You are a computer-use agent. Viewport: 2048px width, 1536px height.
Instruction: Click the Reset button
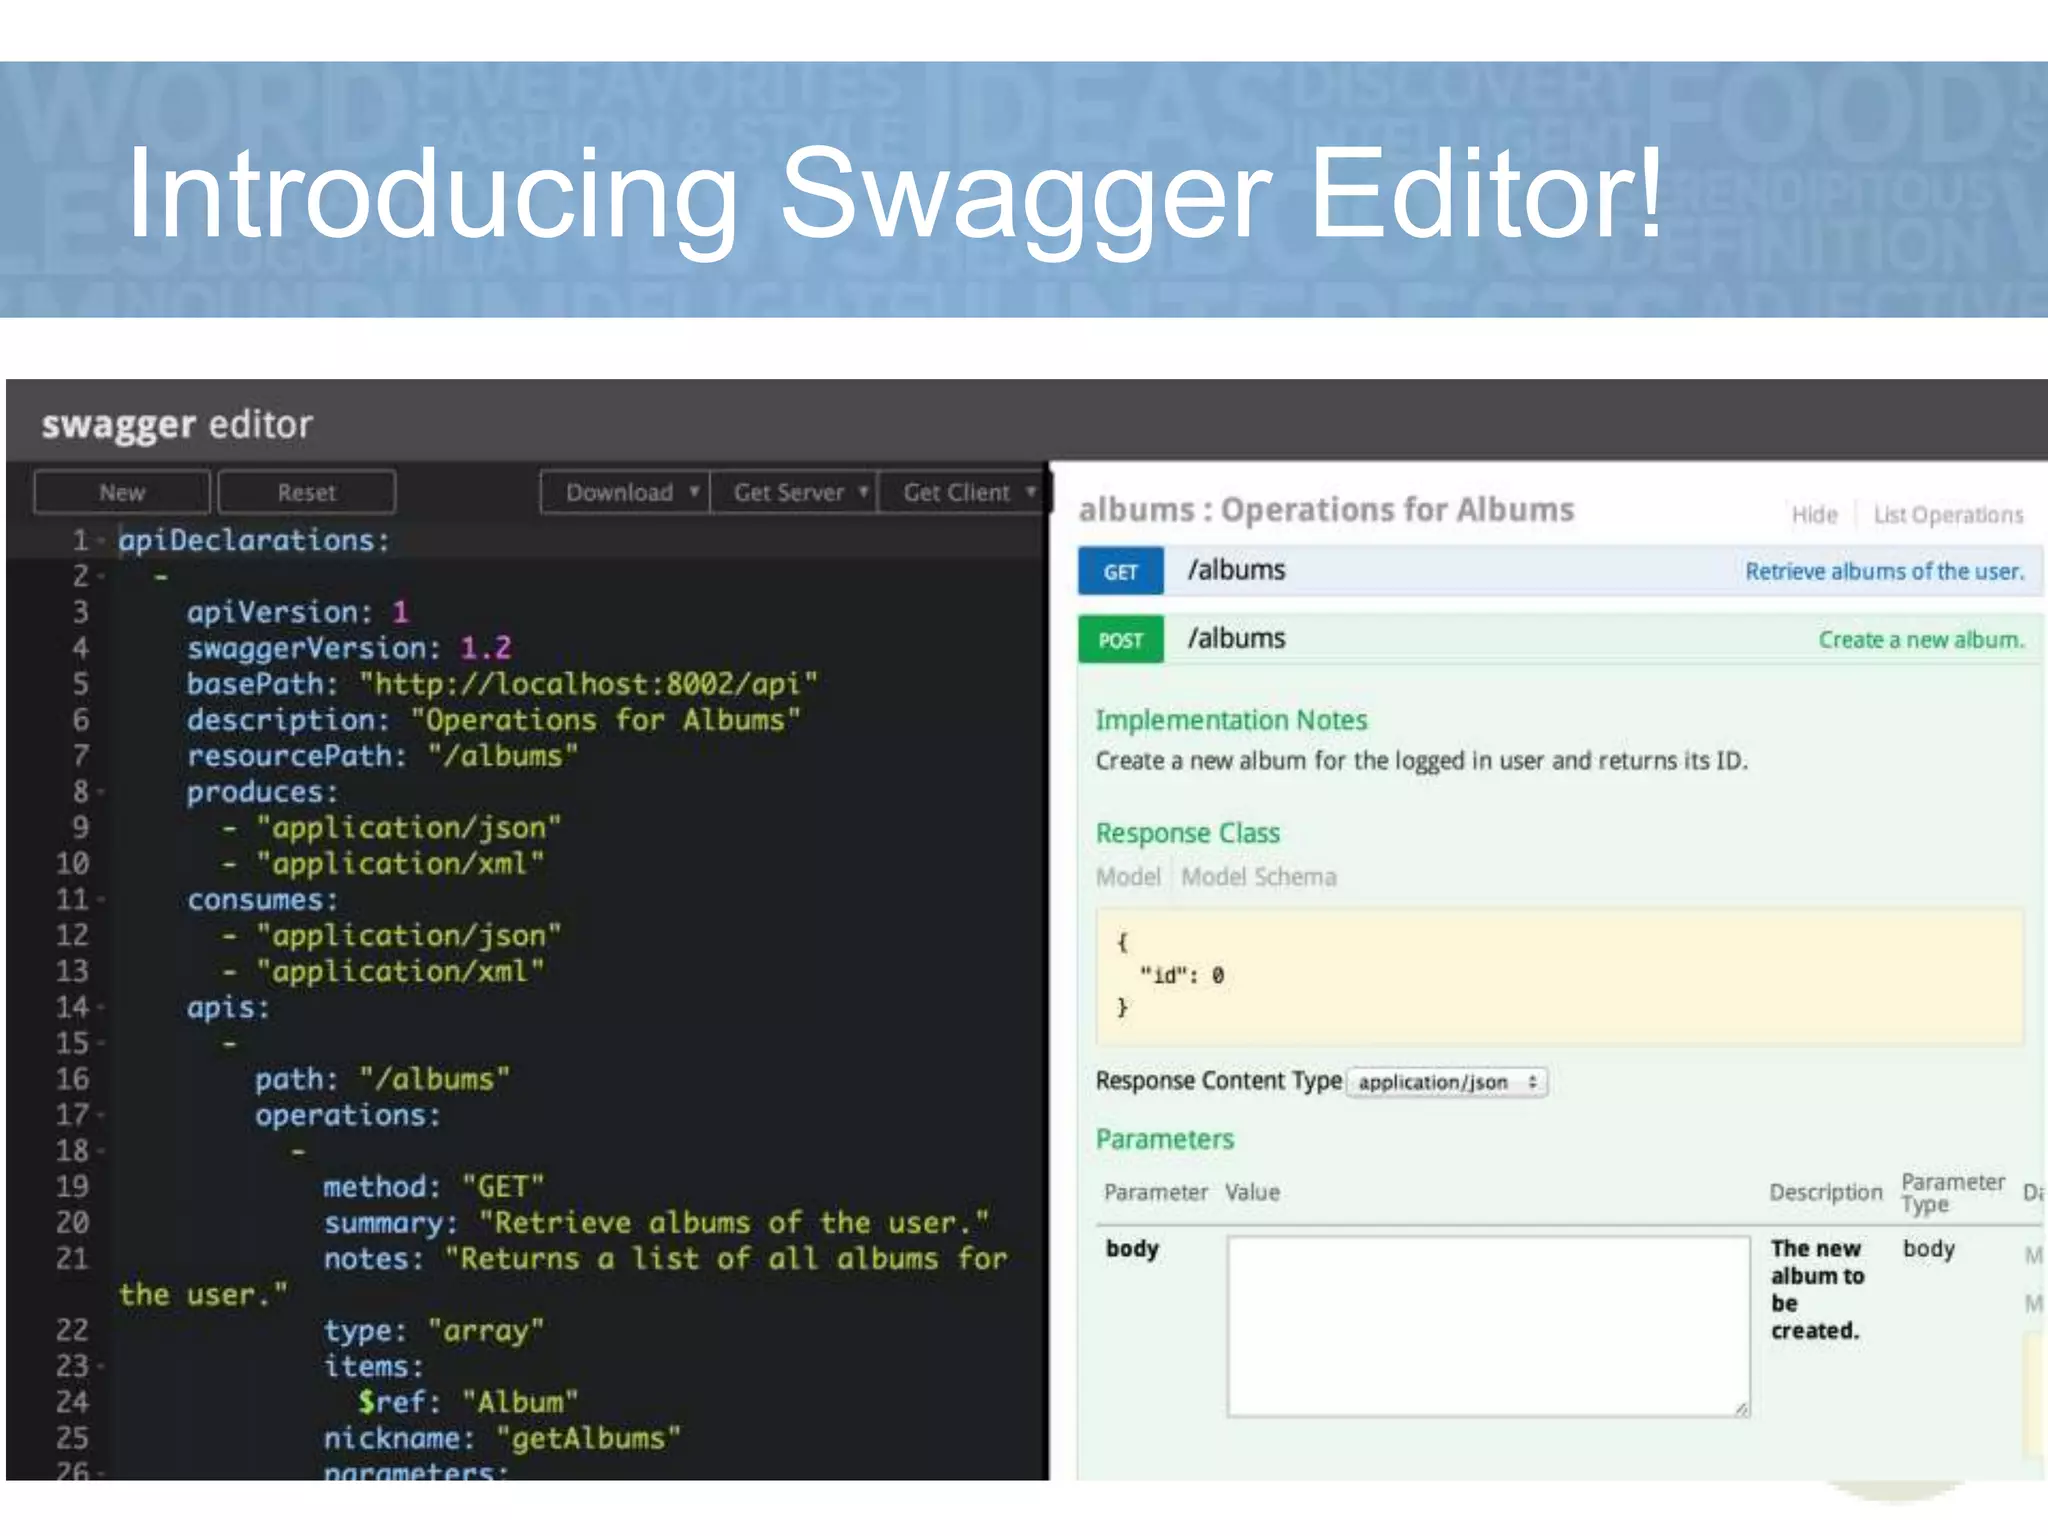[306, 492]
